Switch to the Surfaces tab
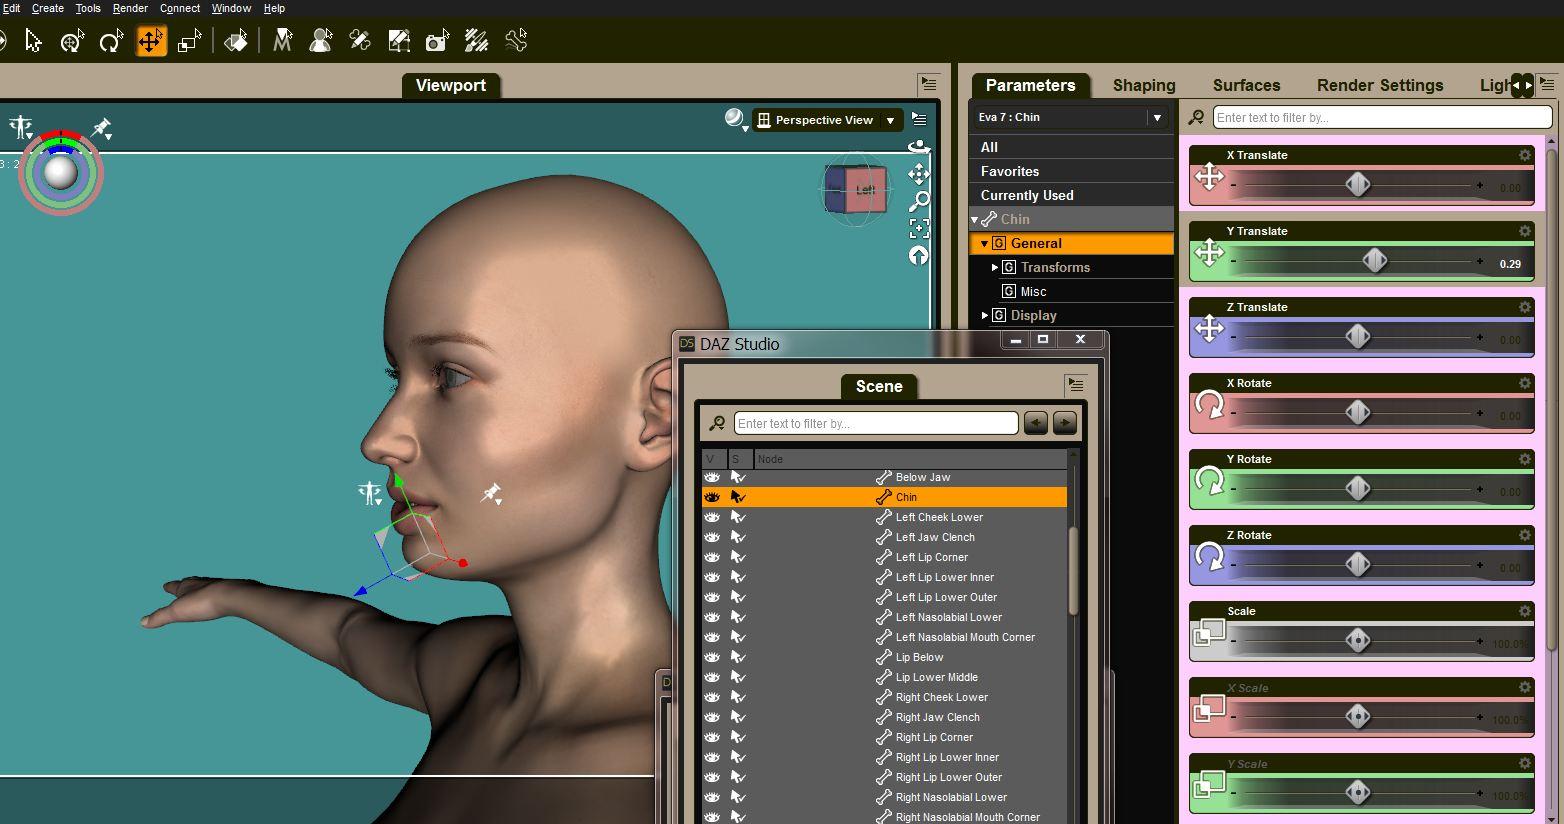Image resolution: width=1564 pixels, height=824 pixels. tap(1246, 85)
